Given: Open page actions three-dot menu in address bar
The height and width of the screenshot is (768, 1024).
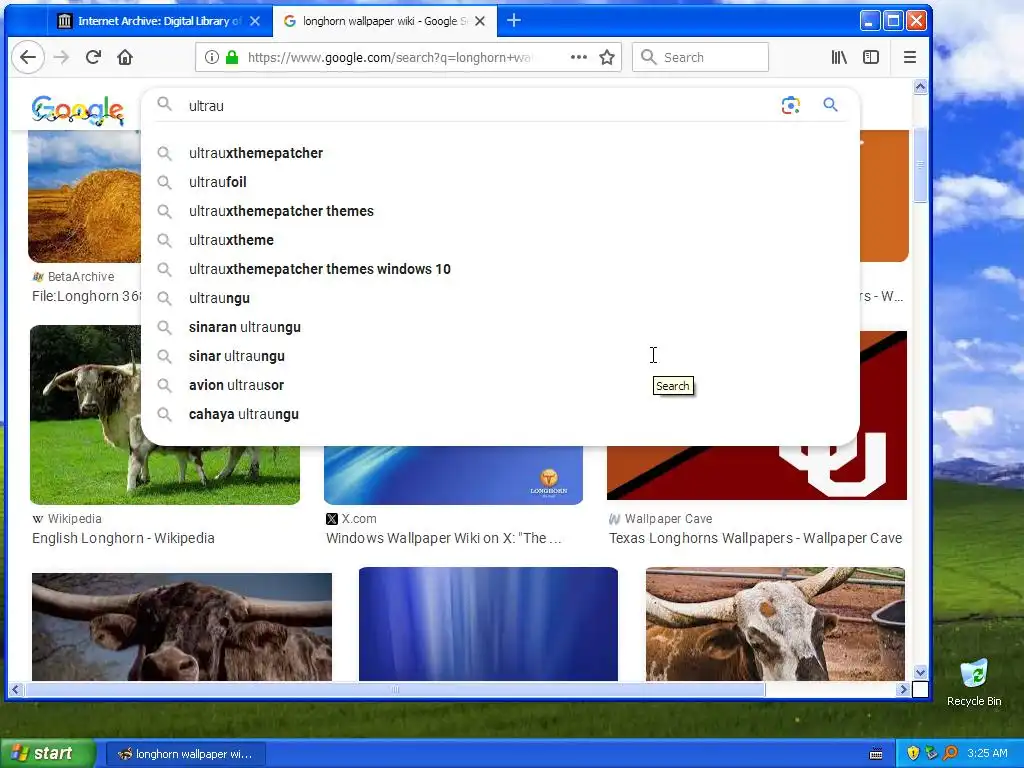Looking at the screenshot, I should [579, 57].
